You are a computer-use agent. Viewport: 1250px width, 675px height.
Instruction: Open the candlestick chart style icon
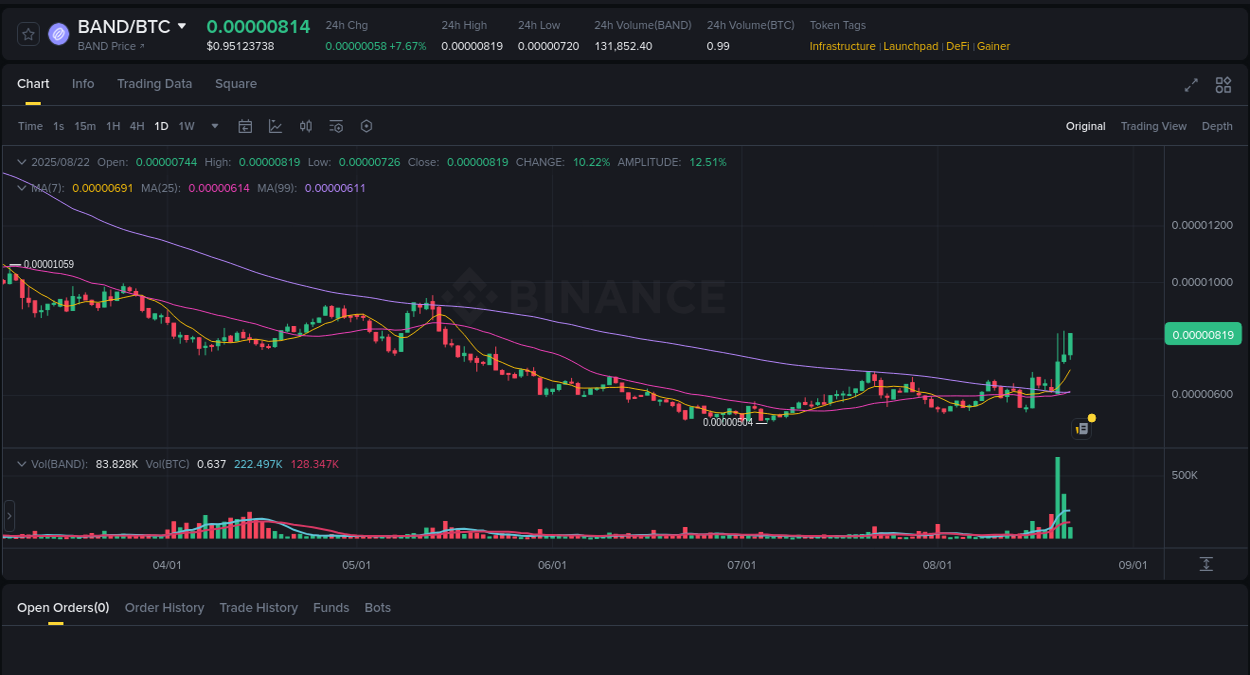click(x=306, y=126)
